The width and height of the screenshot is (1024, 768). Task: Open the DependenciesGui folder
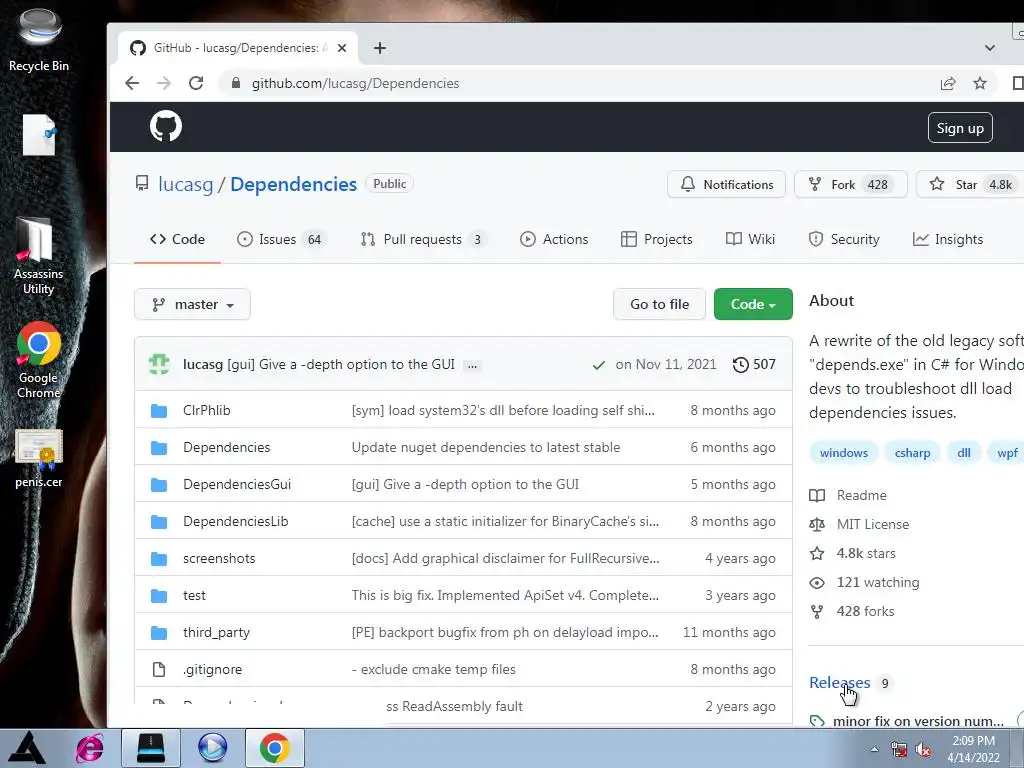pos(237,484)
